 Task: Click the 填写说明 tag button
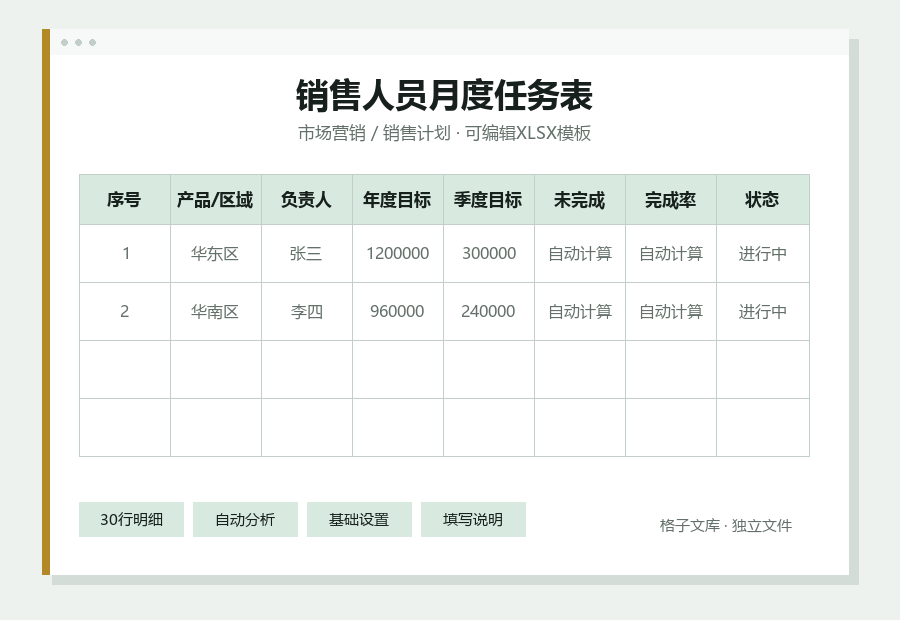coord(473,520)
